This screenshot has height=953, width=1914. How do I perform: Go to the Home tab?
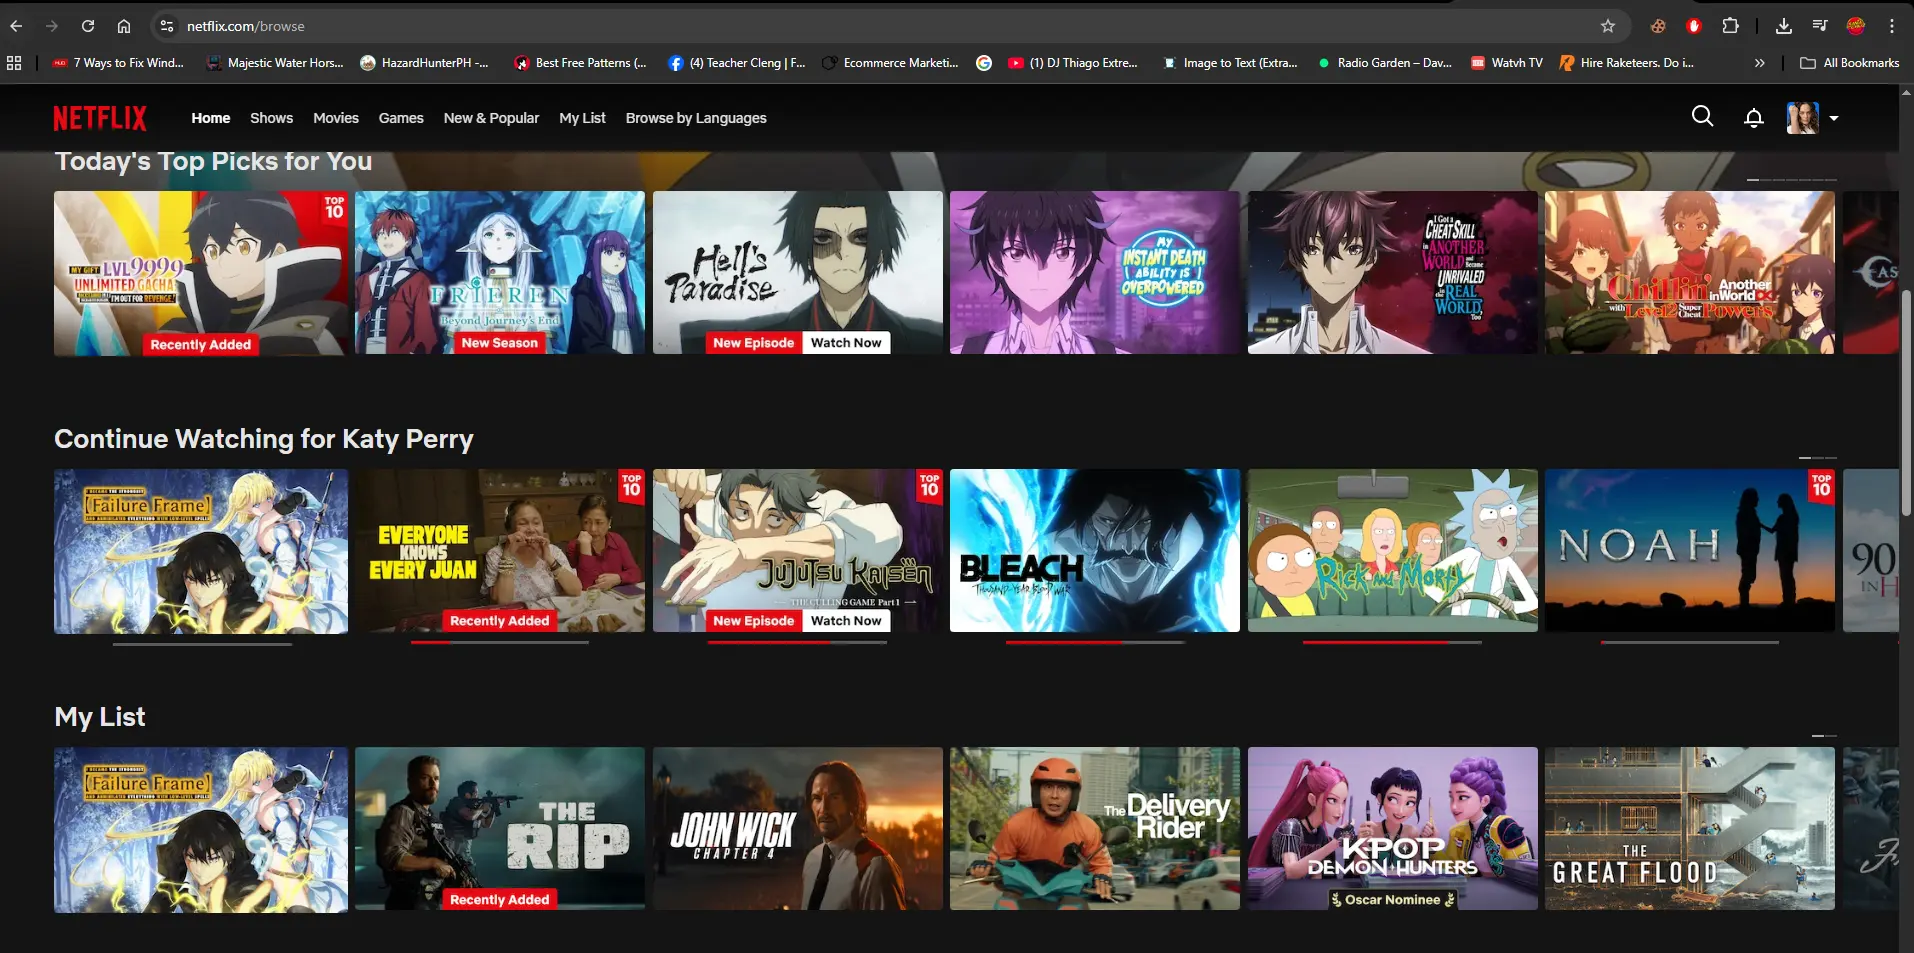tap(211, 118)
